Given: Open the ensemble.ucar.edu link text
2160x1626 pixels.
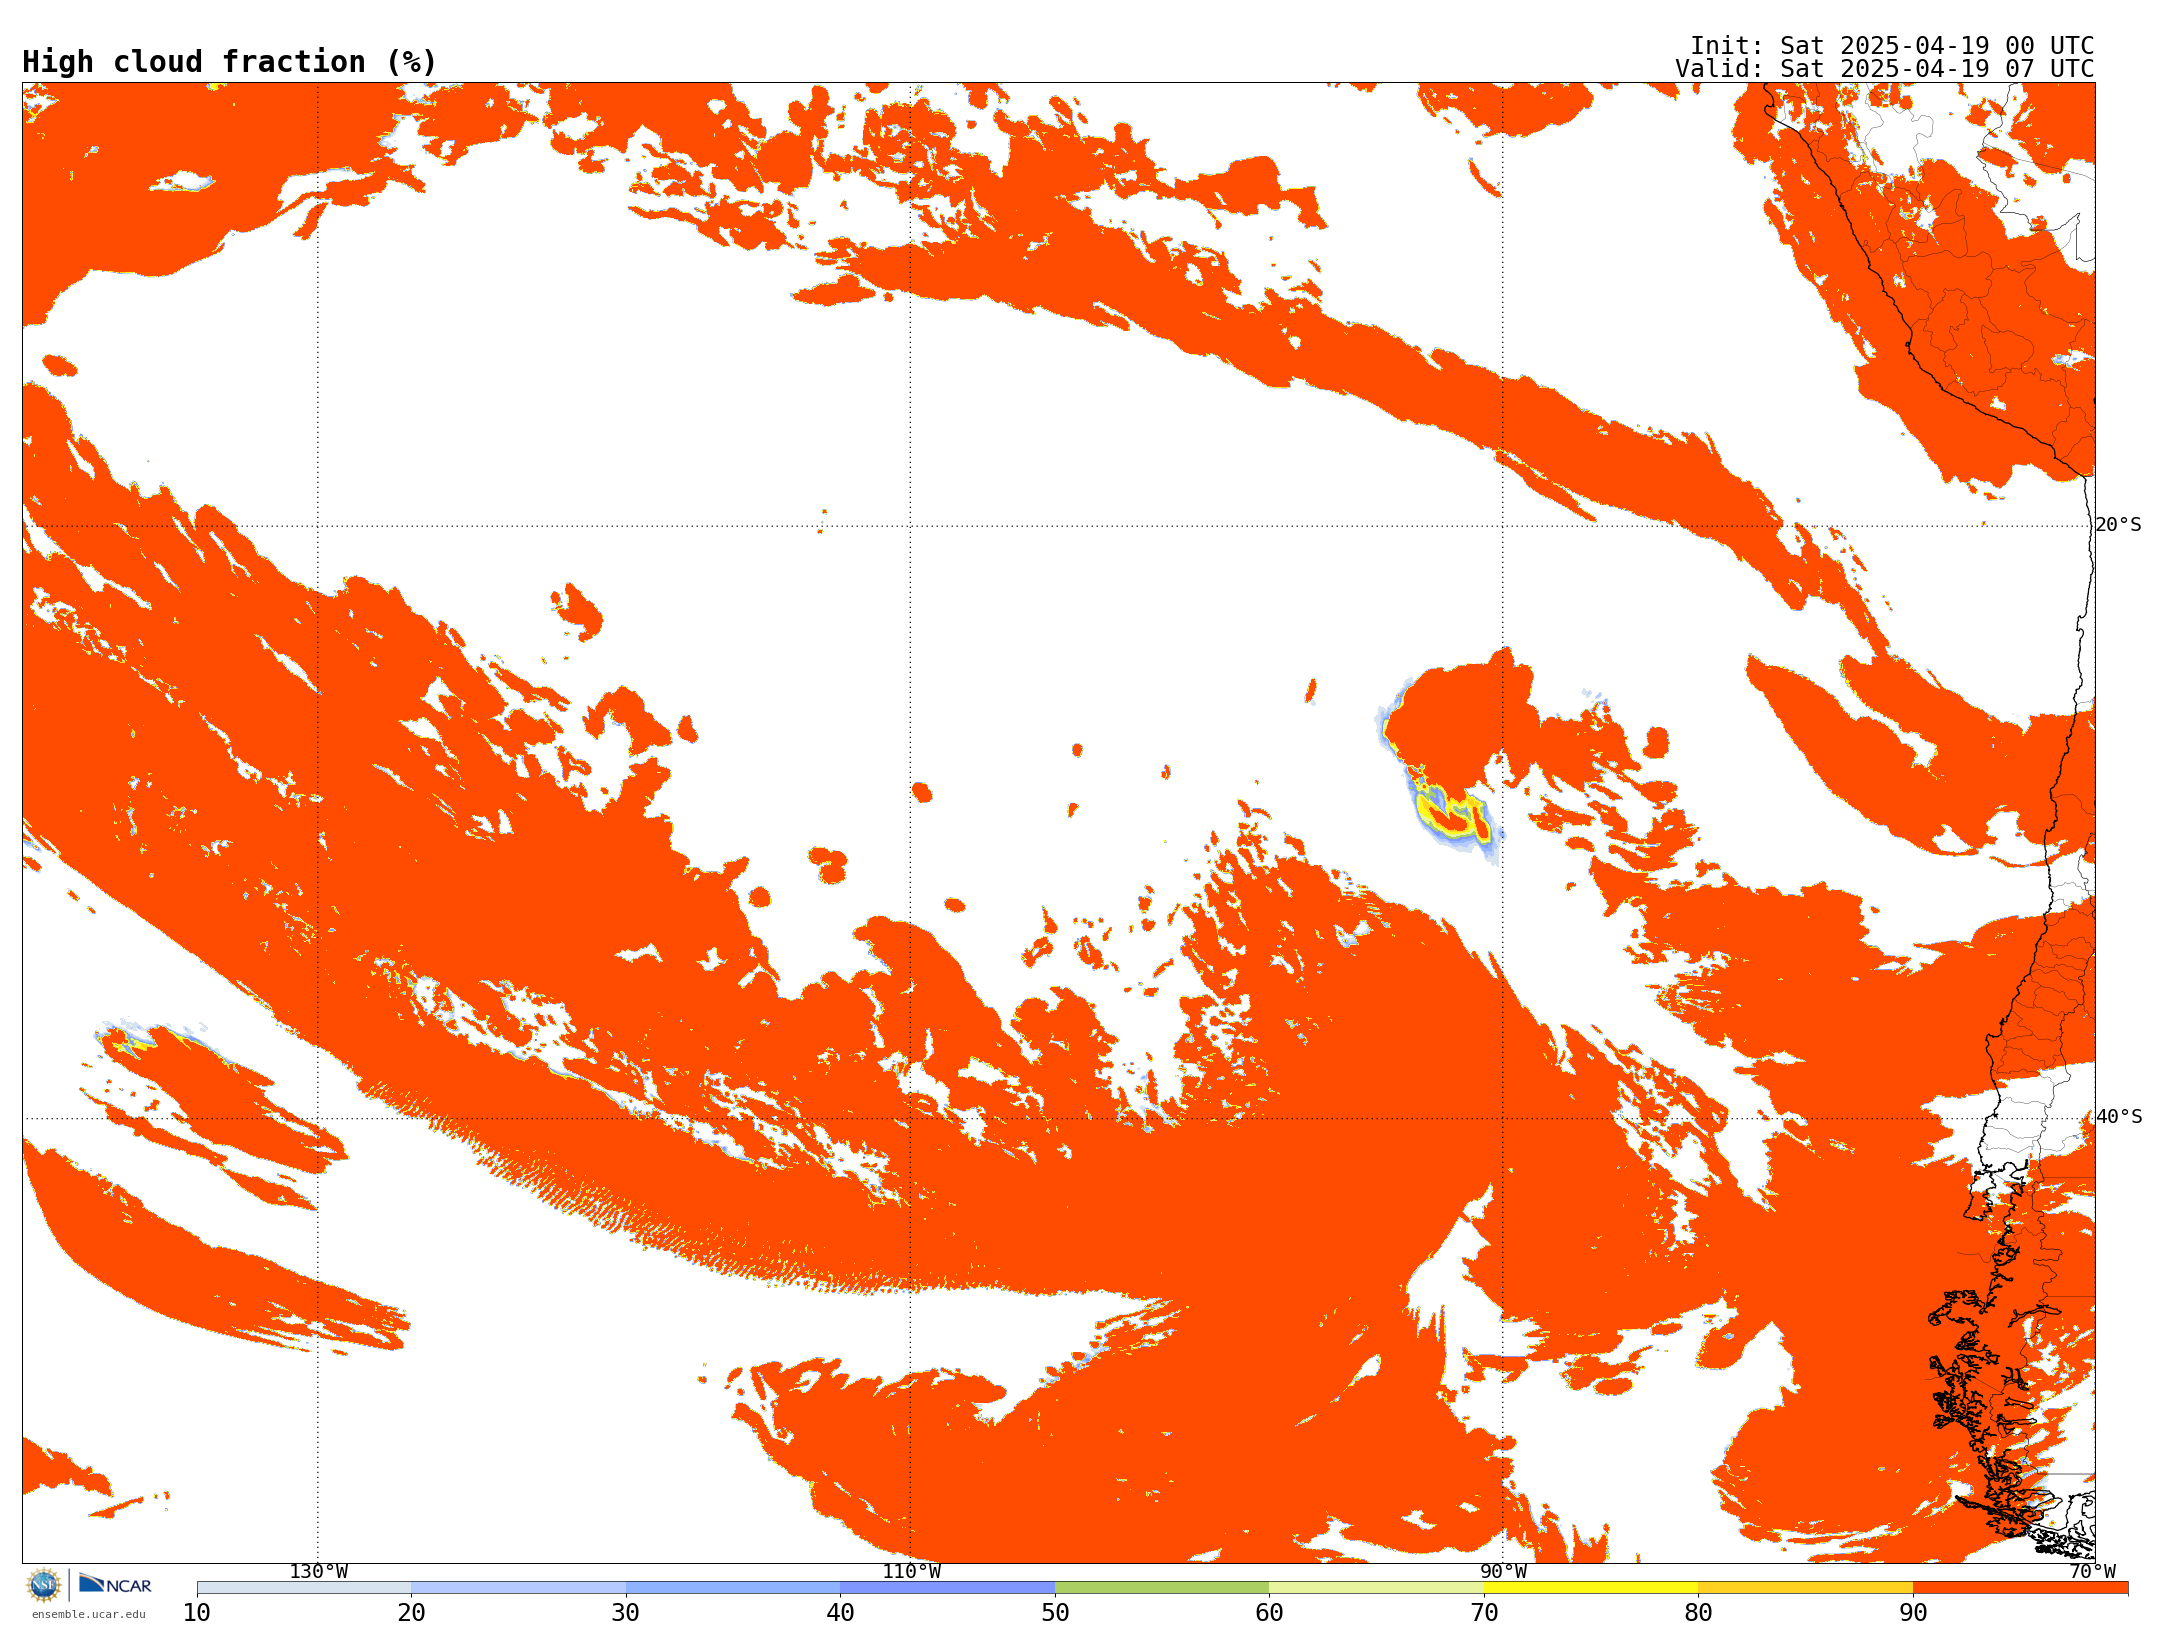Looking at the screenshot, I should coord(89,1614).
